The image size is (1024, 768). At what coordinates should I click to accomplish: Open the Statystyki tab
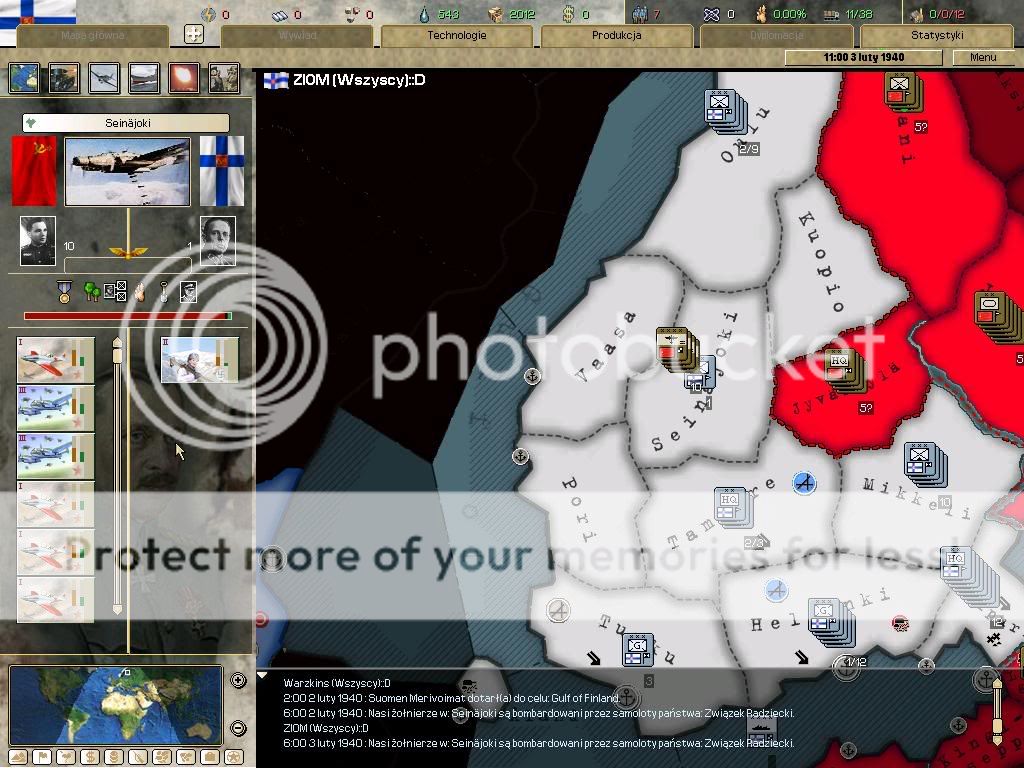[x=937, y=35]
